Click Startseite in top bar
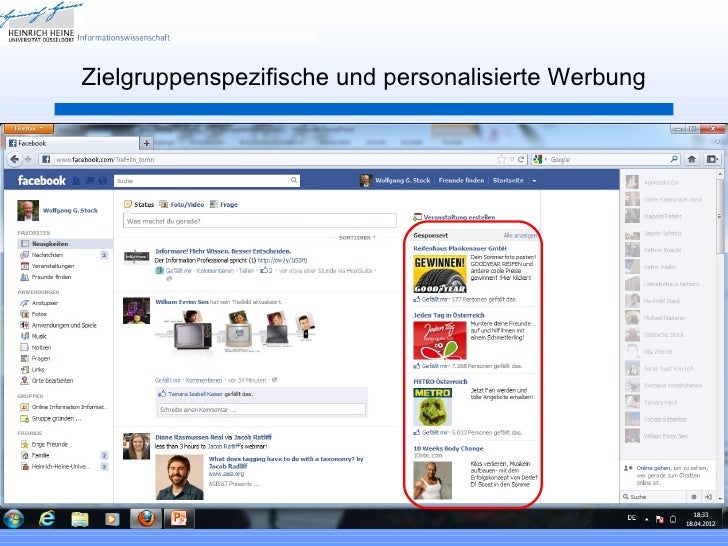 click(508, 180)
